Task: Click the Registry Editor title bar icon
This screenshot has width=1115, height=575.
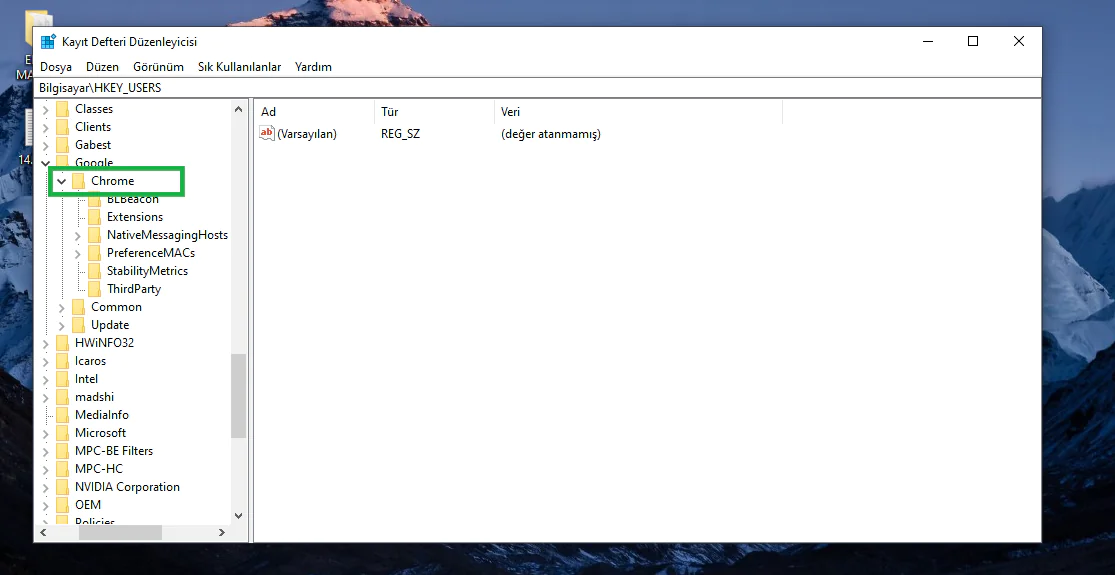Action: click(x=48, y=42)
